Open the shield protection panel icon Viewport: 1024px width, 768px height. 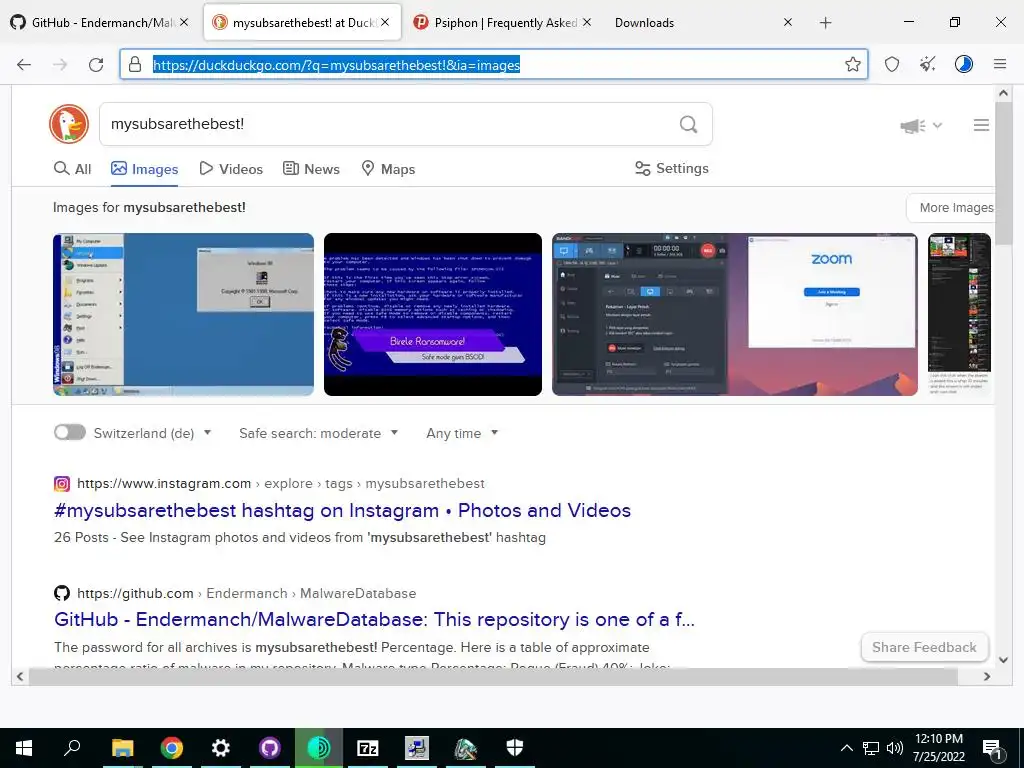click(x=891, y=64)
